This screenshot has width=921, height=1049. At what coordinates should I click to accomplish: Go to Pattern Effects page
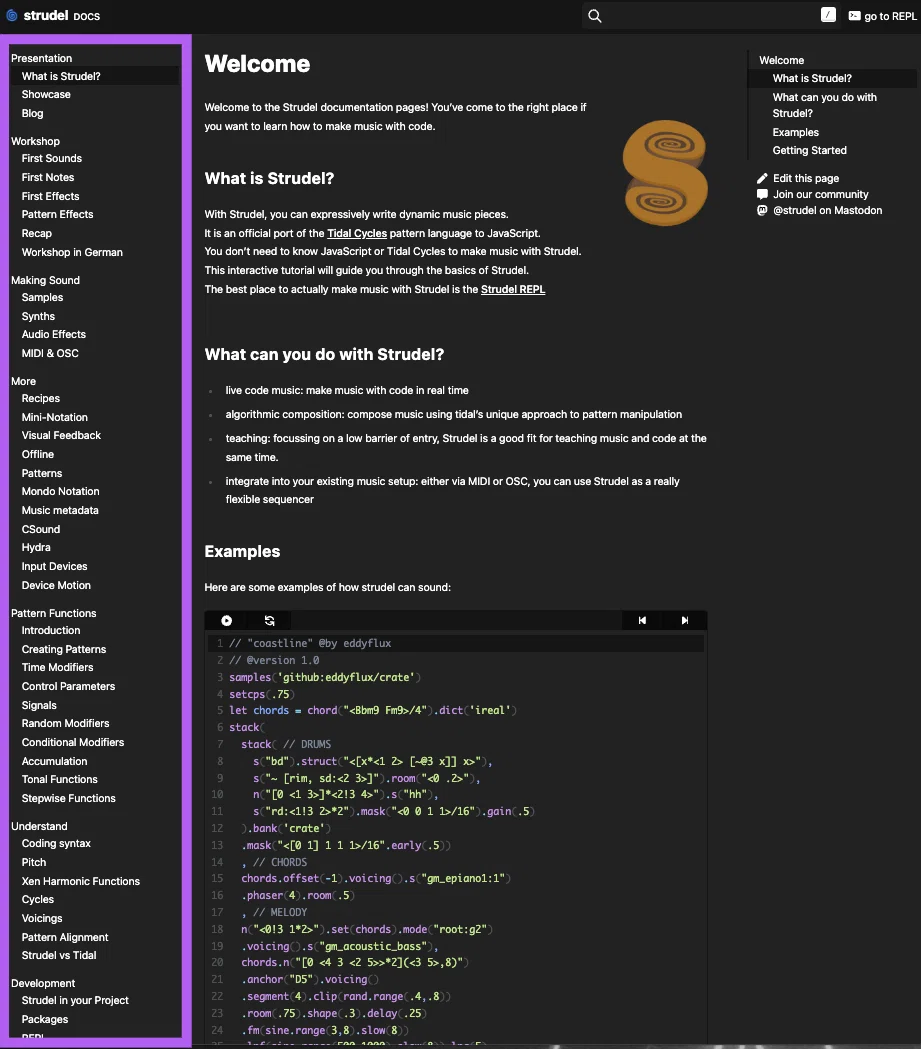(x=58, y=215)
